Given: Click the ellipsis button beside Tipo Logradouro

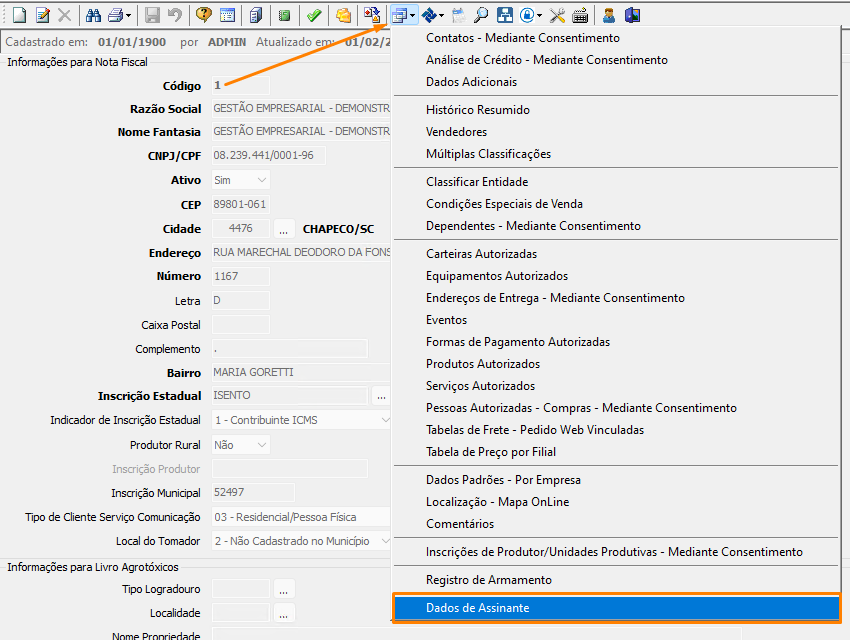Looking at the screenshot, I should tap(283, 589).
